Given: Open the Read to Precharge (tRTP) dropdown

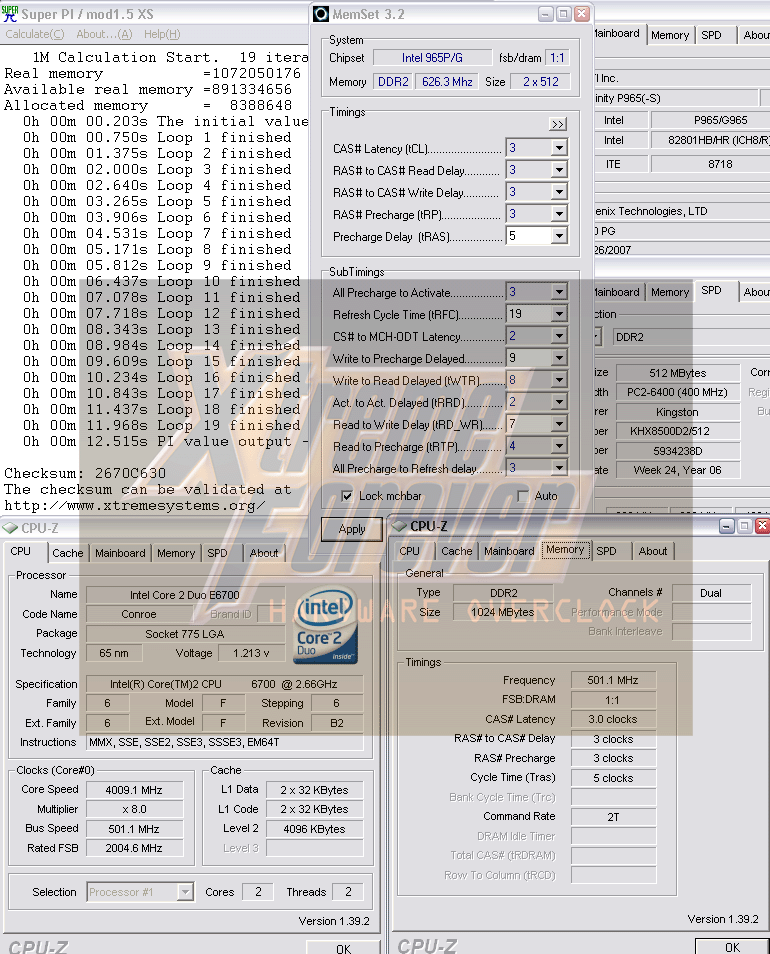Looking at the screenshot, I should click(x=559, y=446).
